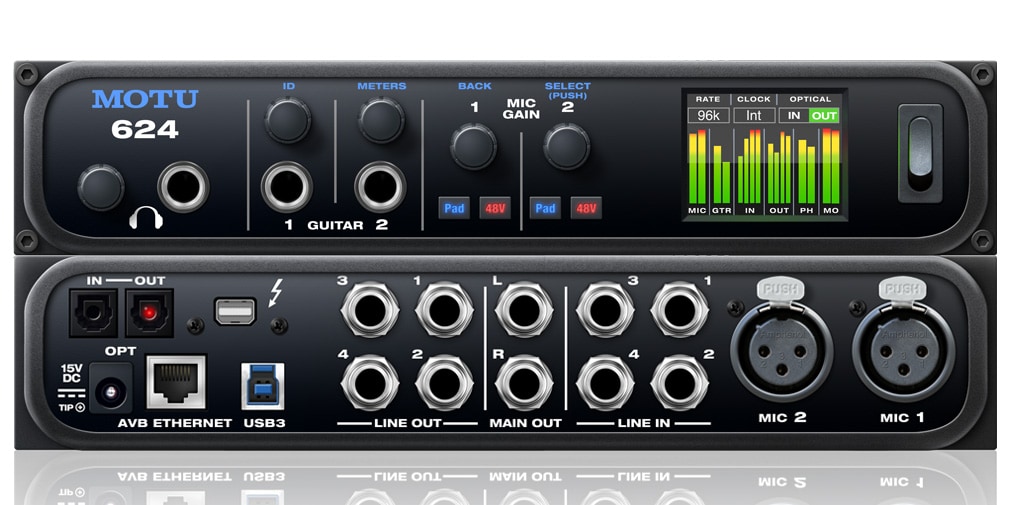The image size is (1011, 505).
Task: Push the PUSH release tab on MIC 2
Action: [x=780, y=288]
